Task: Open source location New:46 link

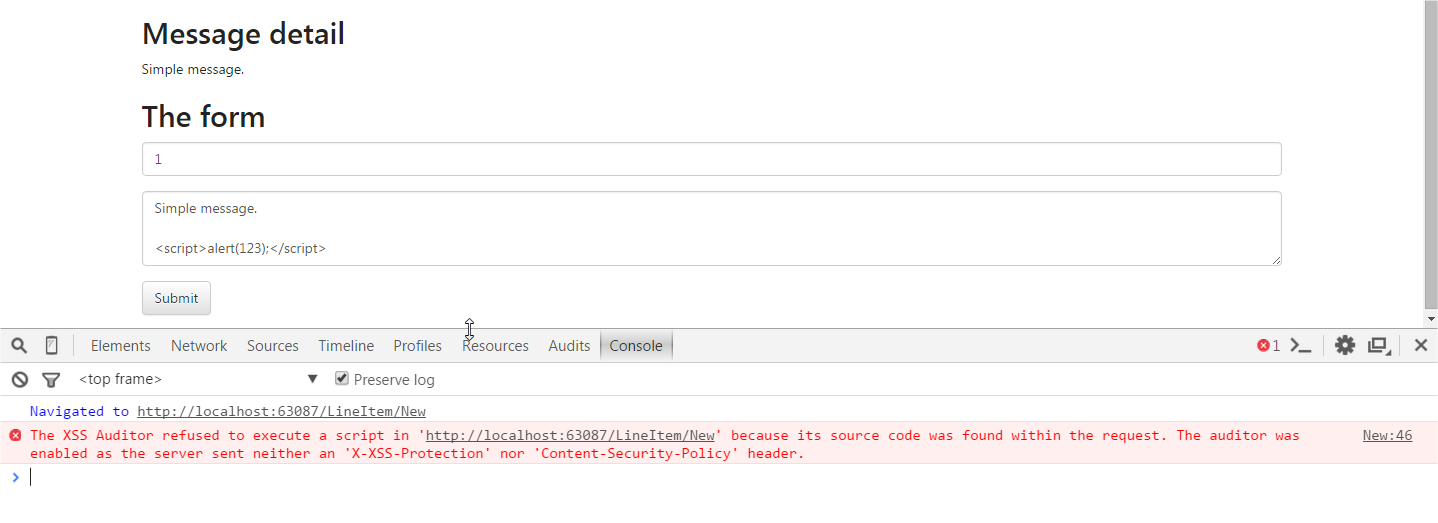Action: point(1387,435)
